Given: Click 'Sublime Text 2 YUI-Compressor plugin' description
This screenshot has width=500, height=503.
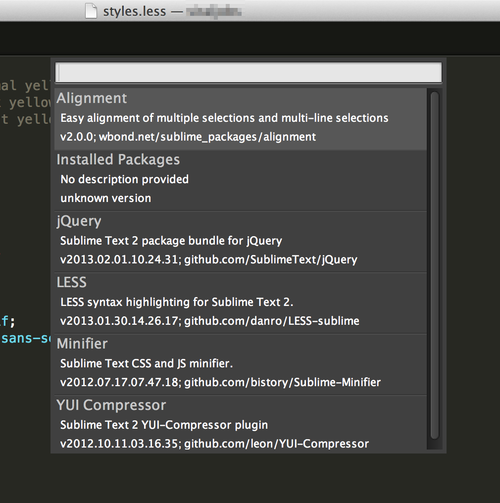Looking at the screenshot, I should pyautogui.click(x=164, y=425).
